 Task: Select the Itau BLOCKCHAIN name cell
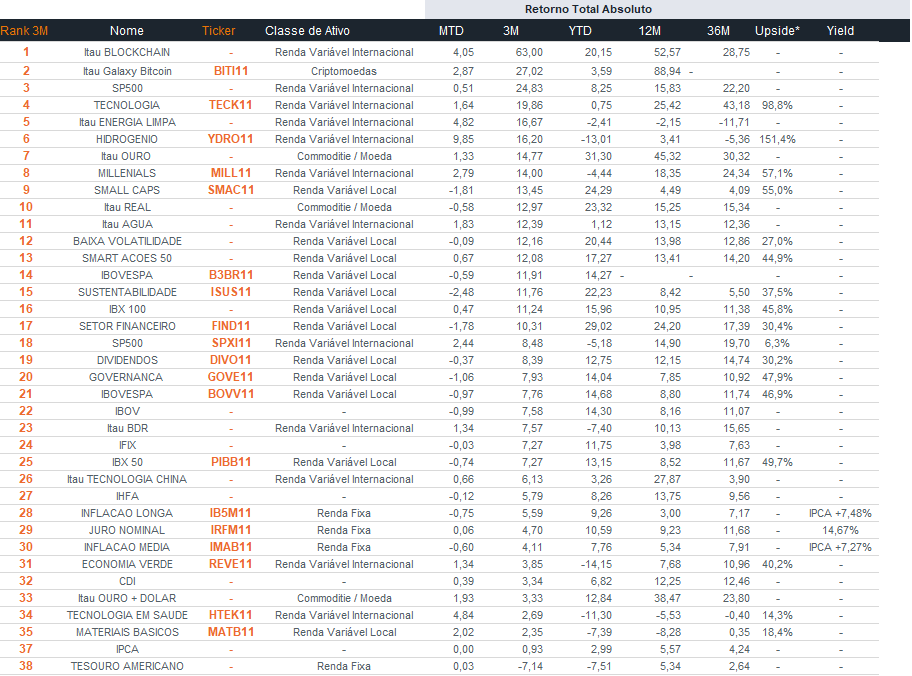point(127,52)
